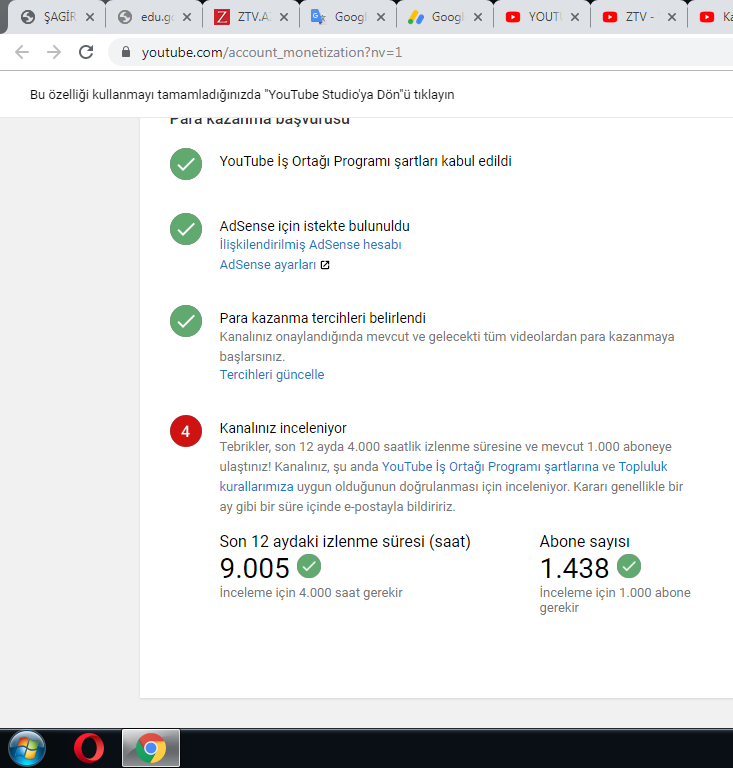Click the green checkmark beside AdSense için istekte bulunuldu

coord(186,229)
